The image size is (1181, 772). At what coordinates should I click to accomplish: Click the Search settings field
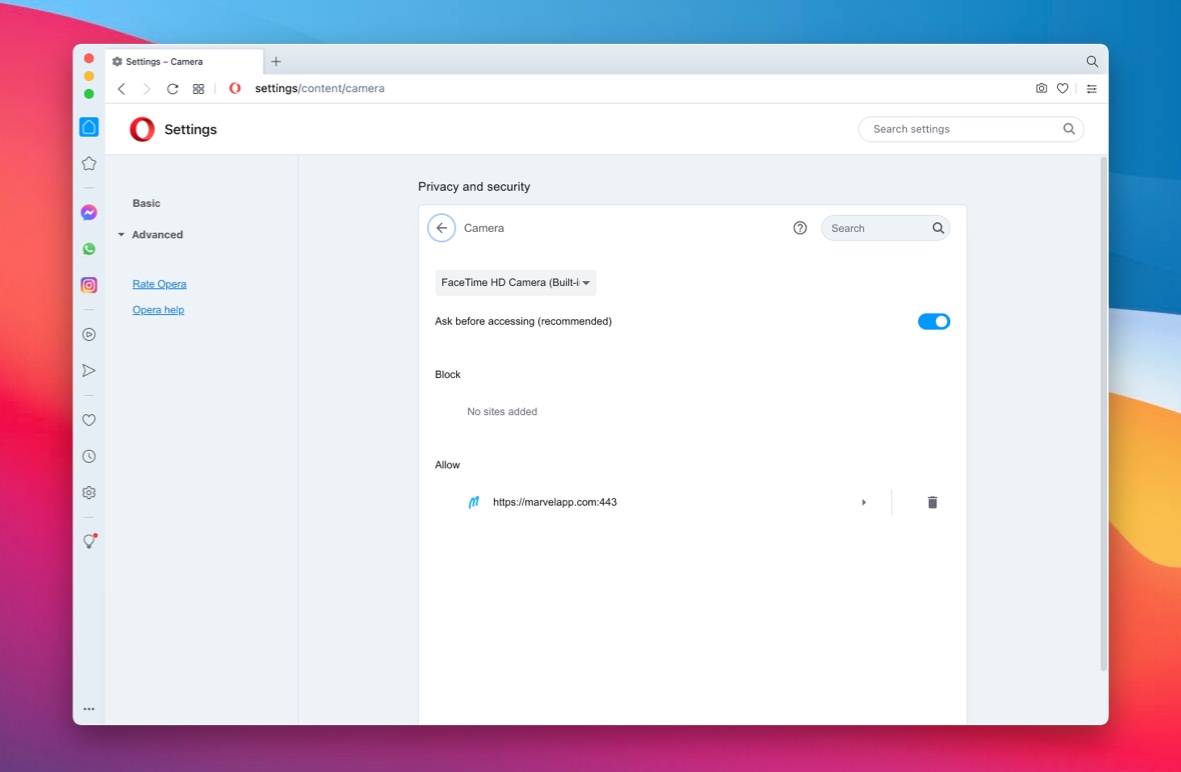(x=971, y=129)
